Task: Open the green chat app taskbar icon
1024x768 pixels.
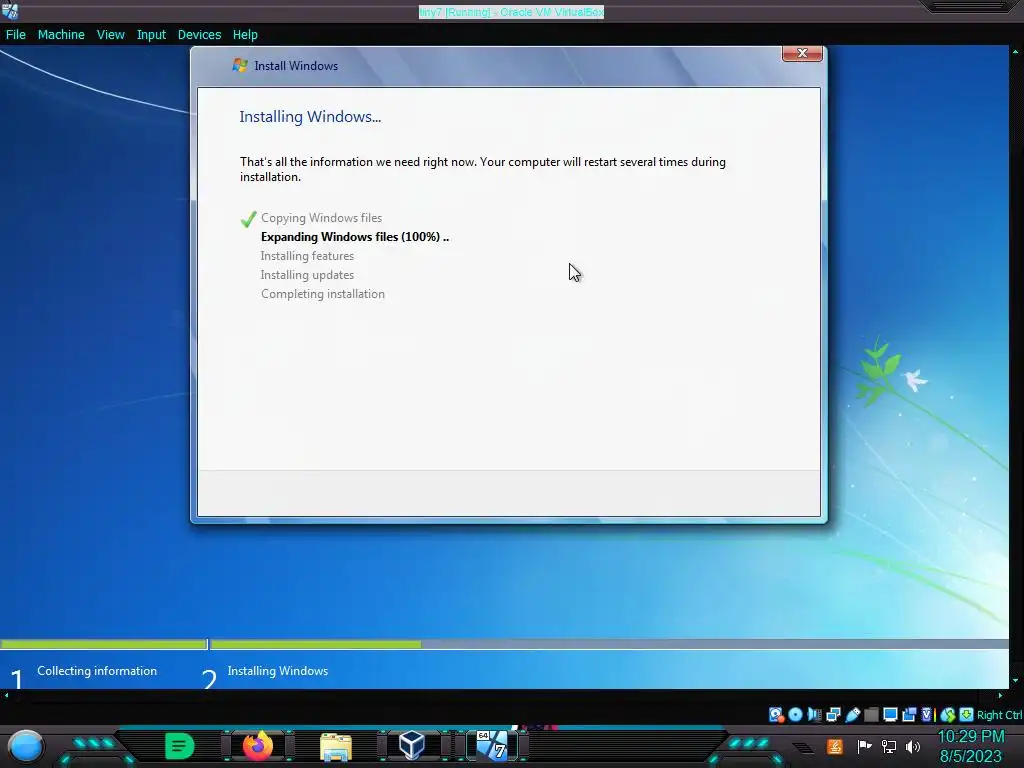Action: tap(180, 746)
